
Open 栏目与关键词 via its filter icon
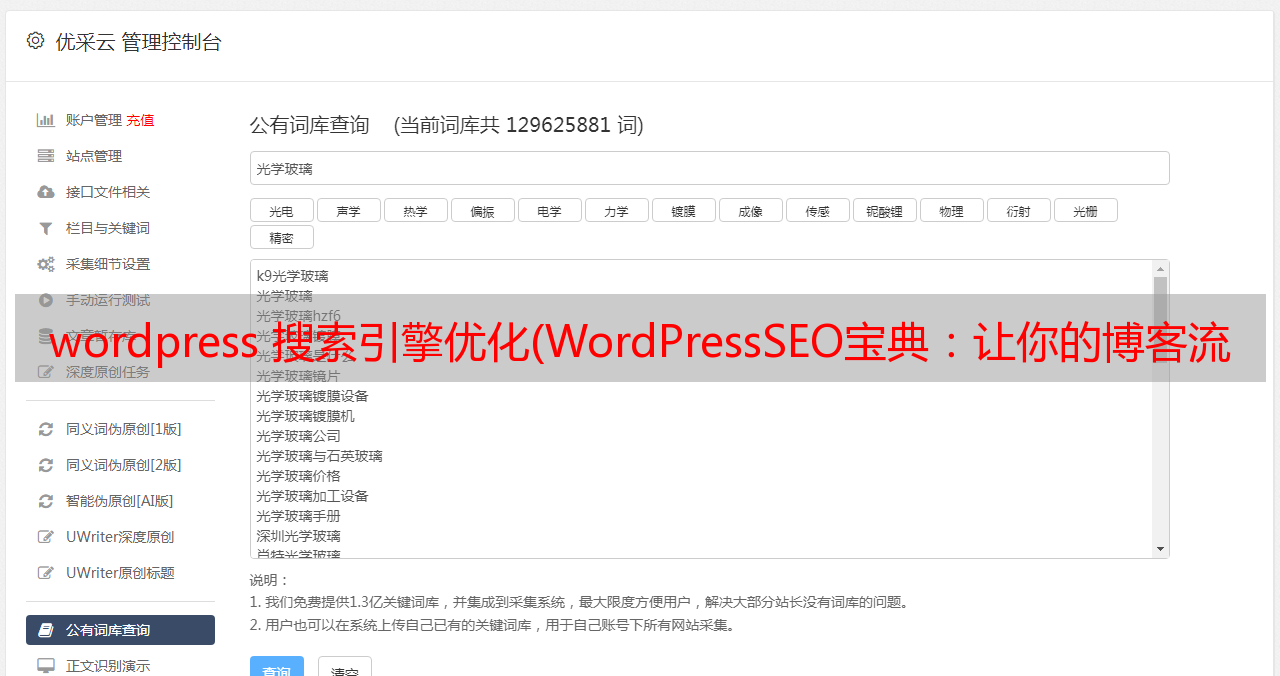pyautogui.click(x=46, y=228)
